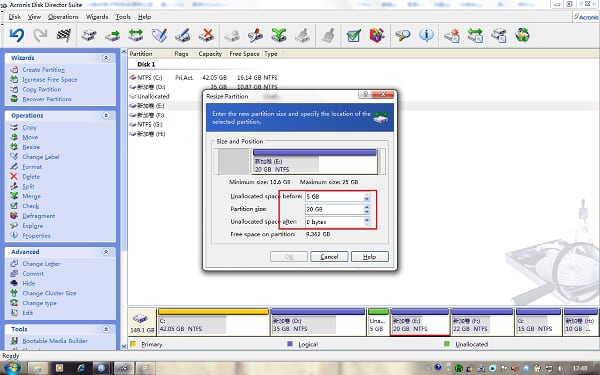The image size is (600, 375).
Task: Click the Free Space column header
Action: pyautogui.click(x=244, y=54)
